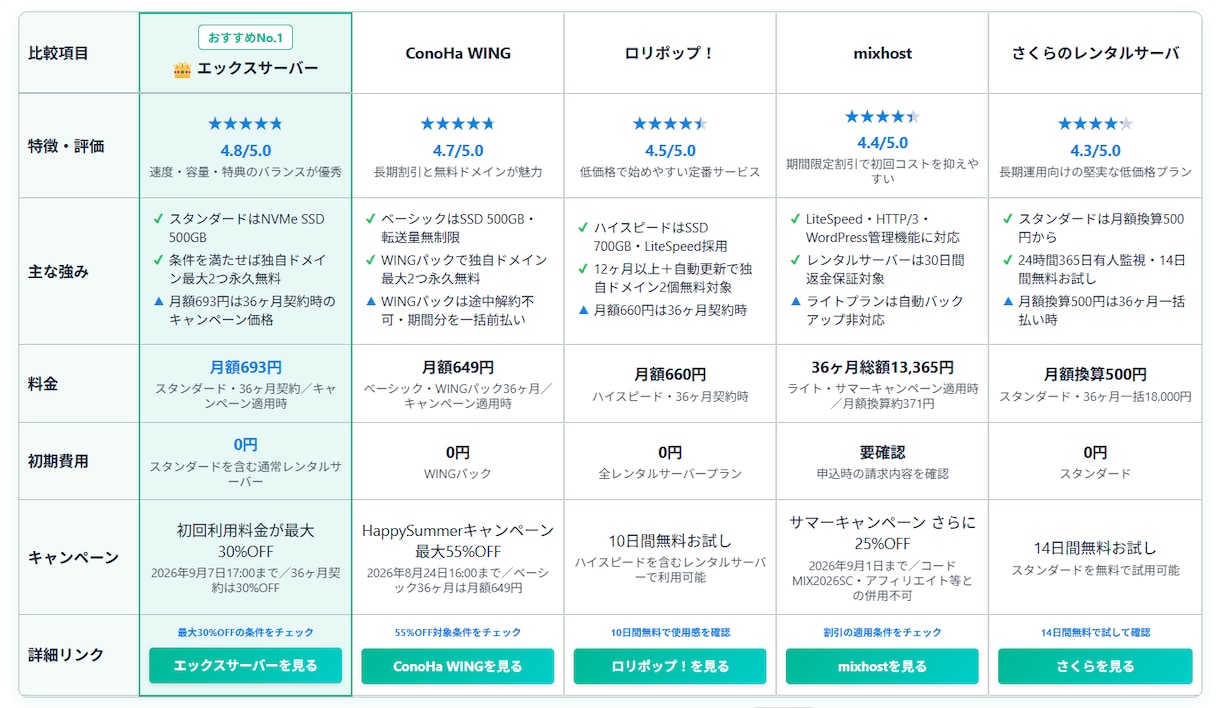
Task: Click the crown icon beside エックスサーバー
Action: pyautogui.click(x=182, y=70)
